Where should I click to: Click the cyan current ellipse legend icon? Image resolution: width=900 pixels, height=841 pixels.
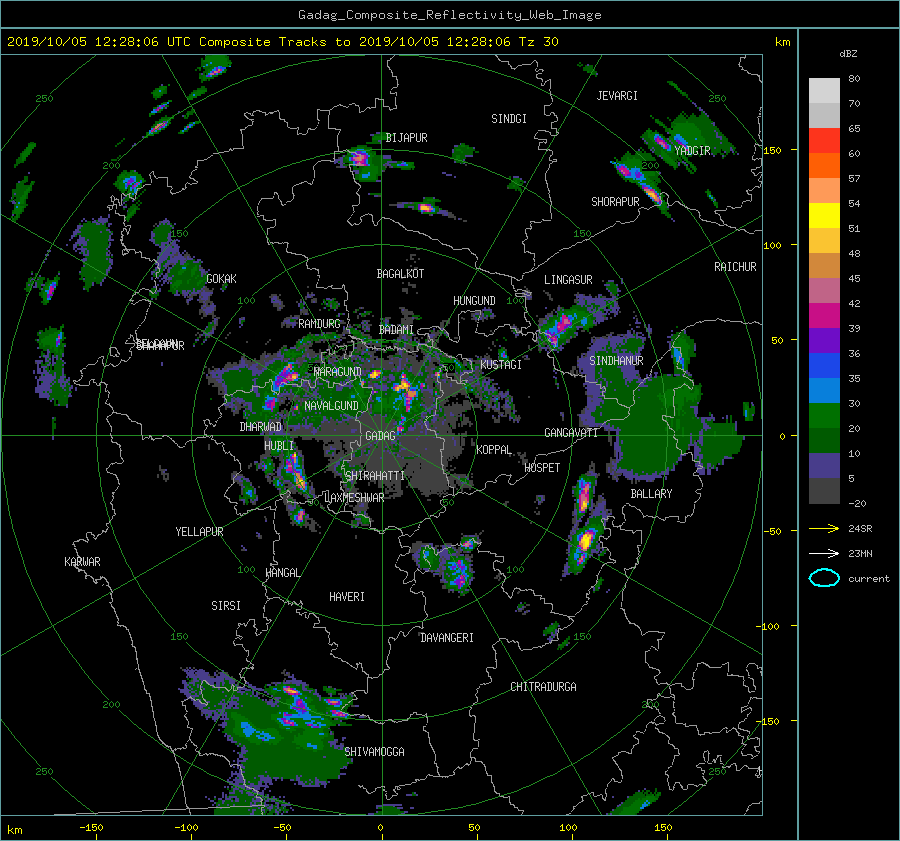tap(824, 578)
